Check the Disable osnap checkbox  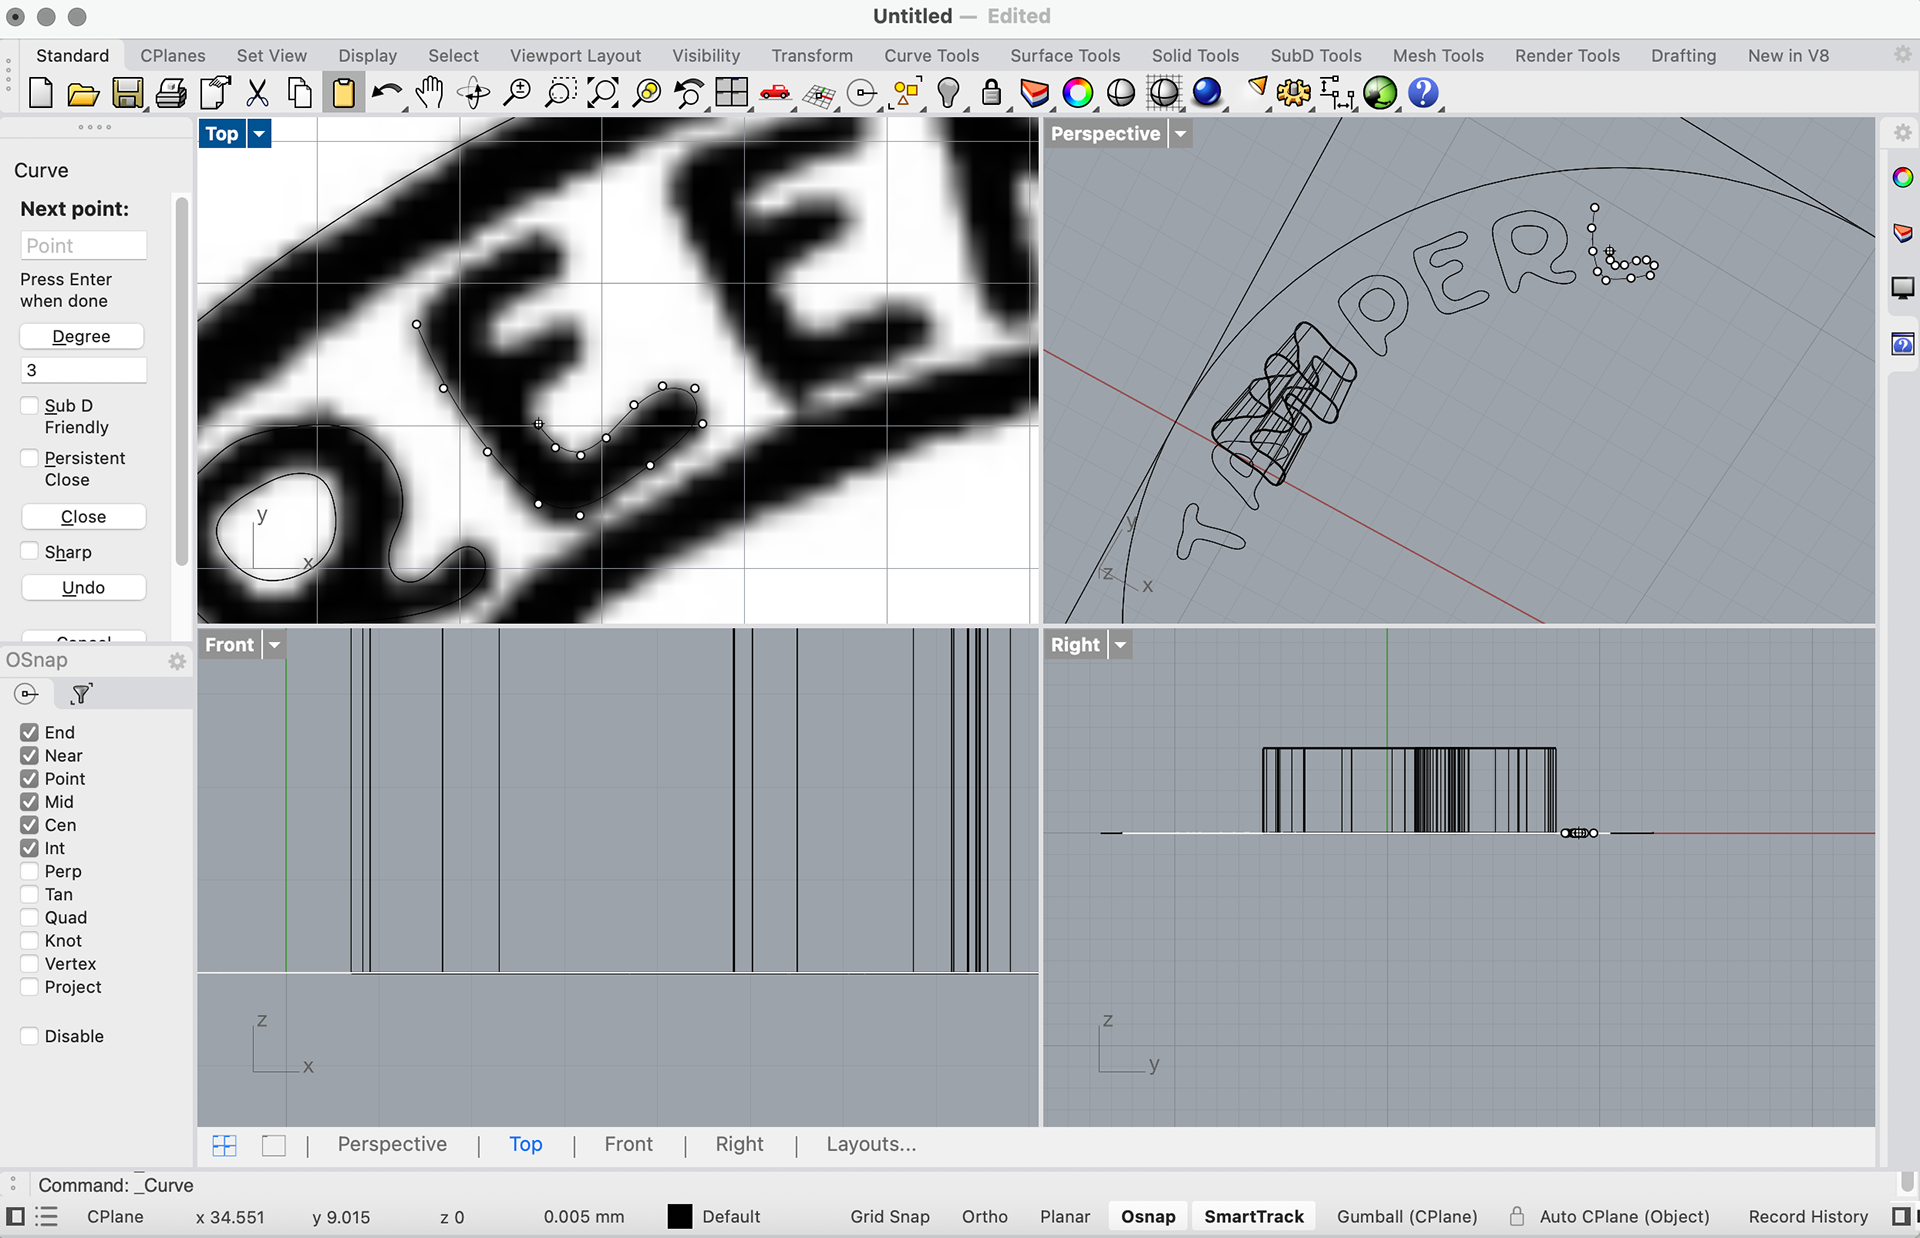click(29, 1035)
